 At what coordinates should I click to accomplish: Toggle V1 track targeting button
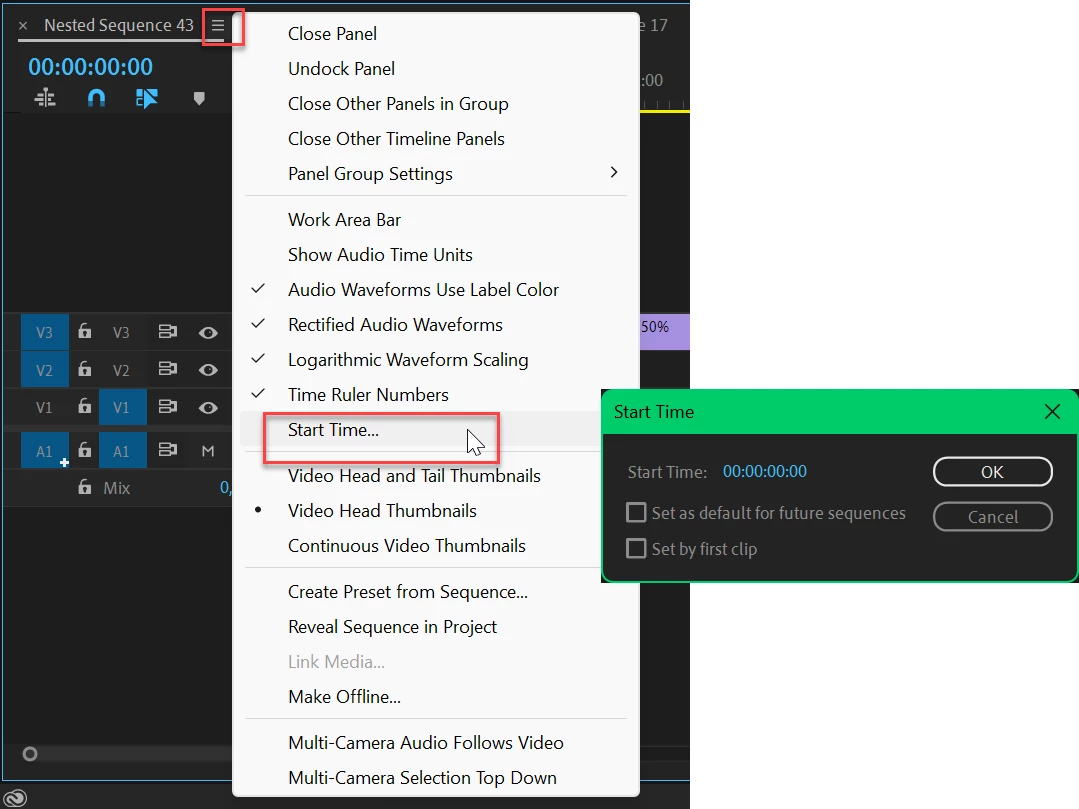click(x=122, y=407)
